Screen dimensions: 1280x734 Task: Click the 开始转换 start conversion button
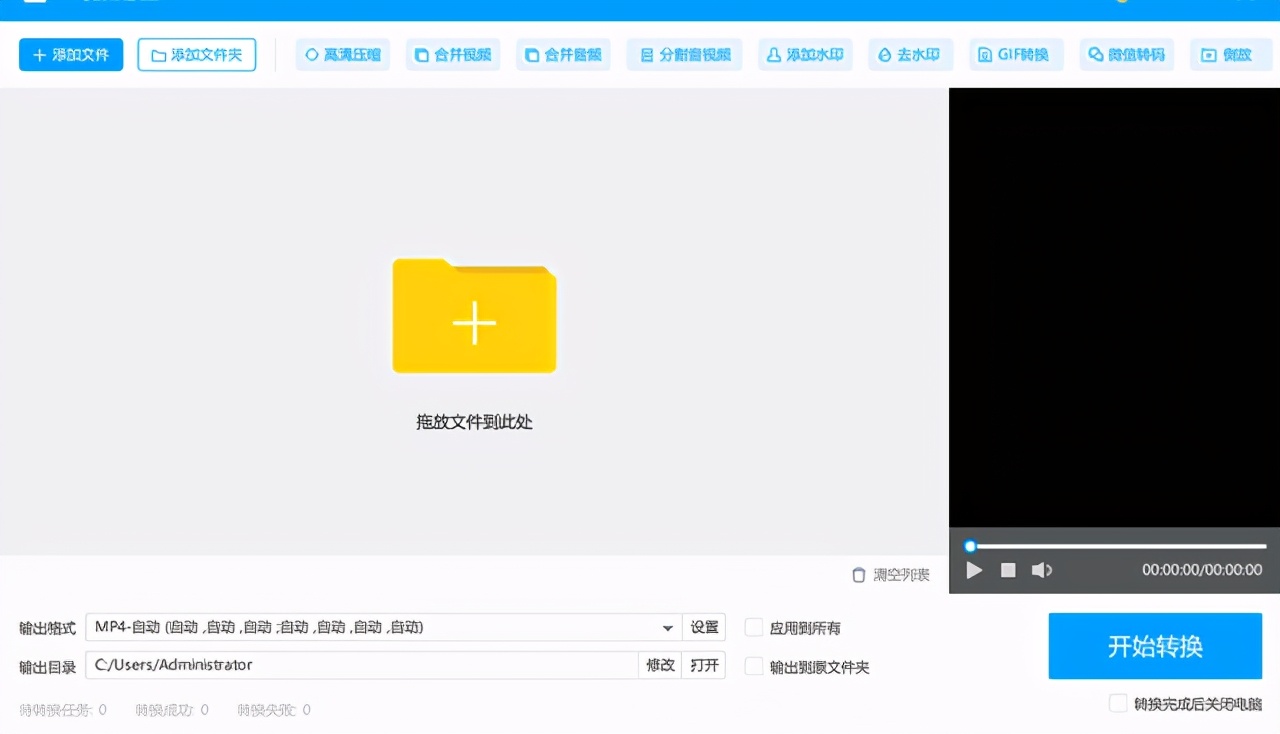tap(1155, 646)
